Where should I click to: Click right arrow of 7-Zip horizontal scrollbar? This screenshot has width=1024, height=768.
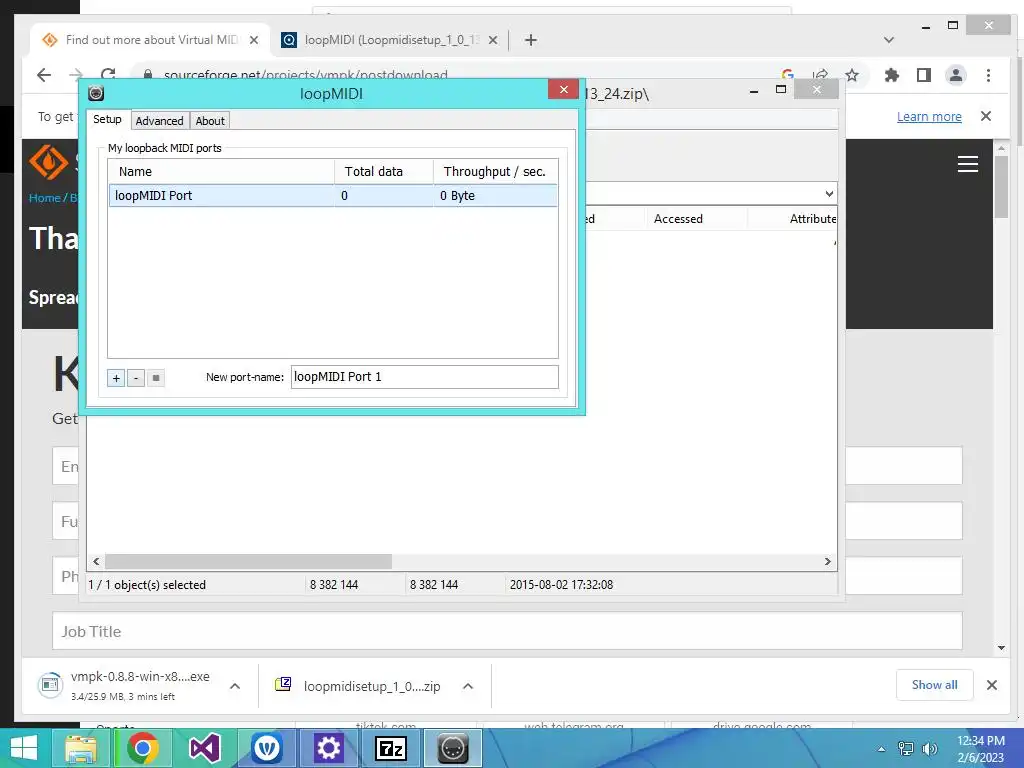pyautogui.click(x=827, y=562)
